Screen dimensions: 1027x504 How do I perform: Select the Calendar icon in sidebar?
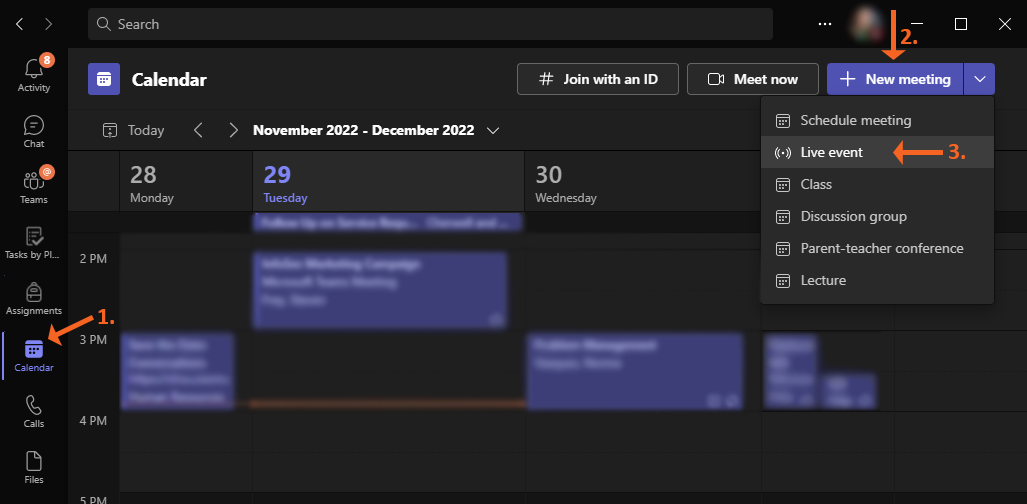[x=33, y=355]
